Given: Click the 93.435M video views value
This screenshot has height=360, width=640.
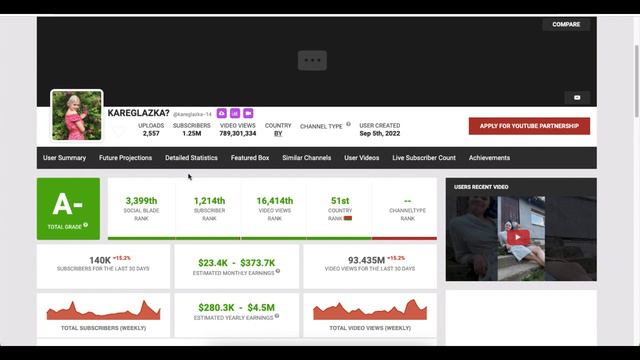Looking at the screenshot, I should click(366, 260).
